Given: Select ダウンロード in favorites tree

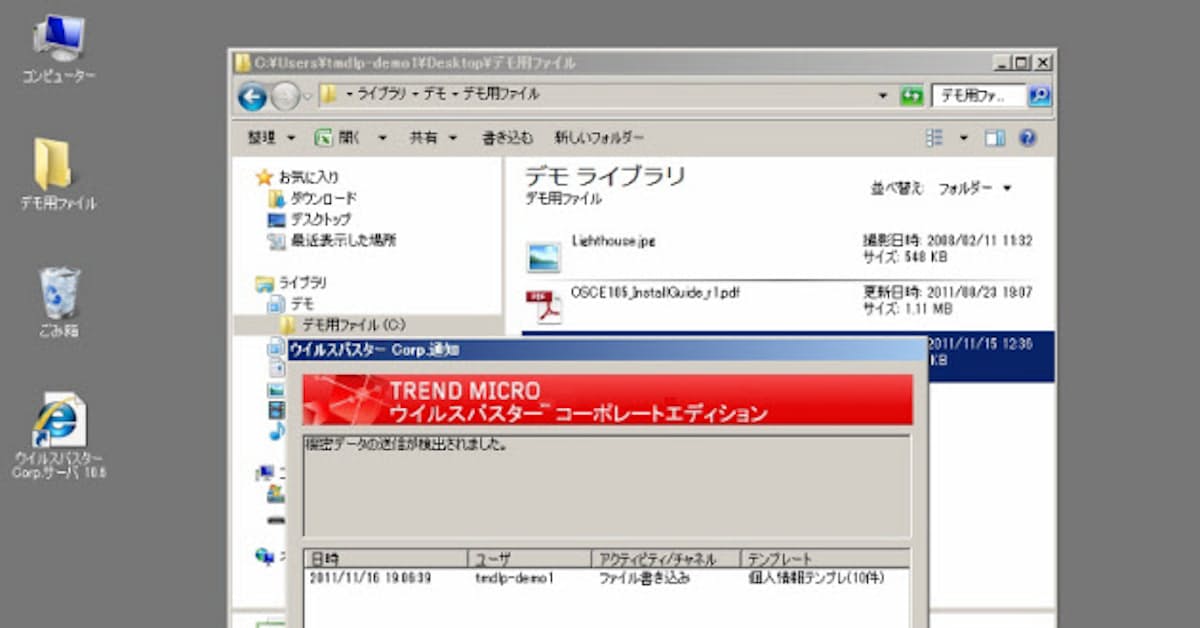Looking at the screenshot, I should 322,198.
